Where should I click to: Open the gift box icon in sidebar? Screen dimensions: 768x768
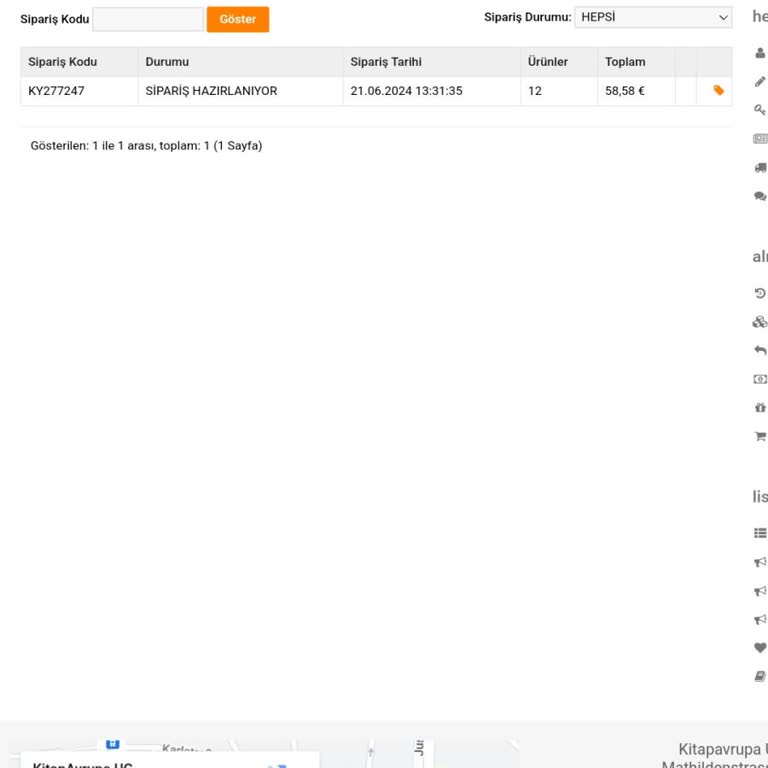(x=760, y=408)
